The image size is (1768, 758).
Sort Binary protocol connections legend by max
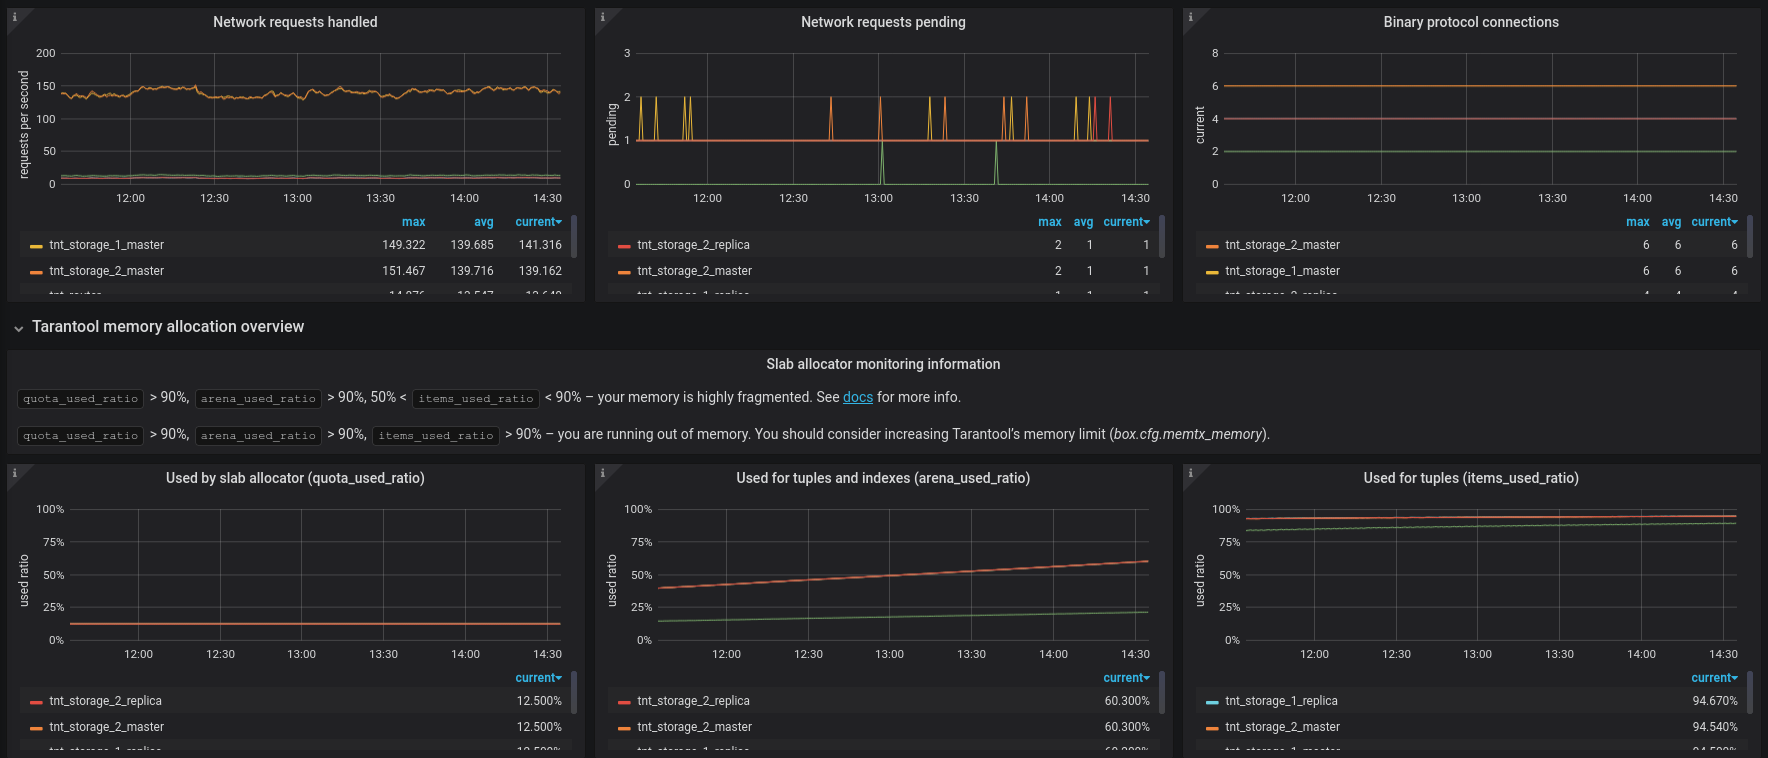[1638, 222]
